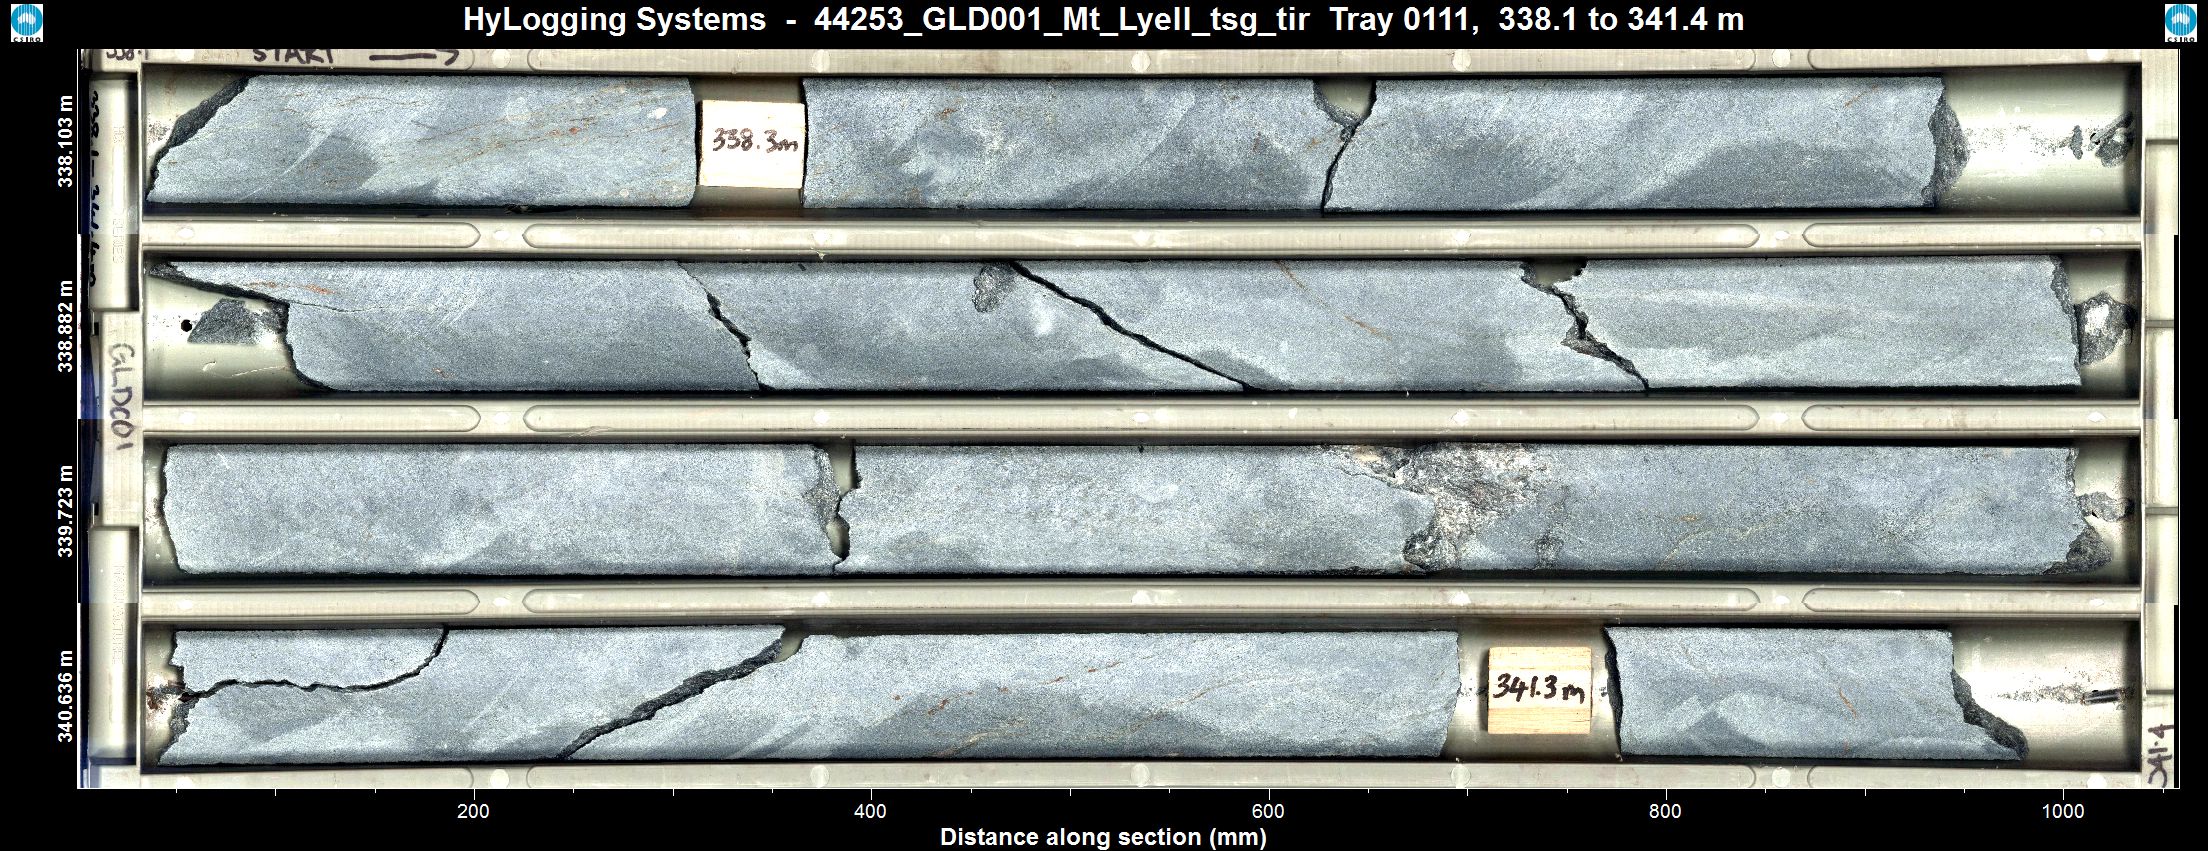This screenshot has height=851, width=2208.
Task: Click the 200 tick label on distance axis
Action: [x=473, y=811]
